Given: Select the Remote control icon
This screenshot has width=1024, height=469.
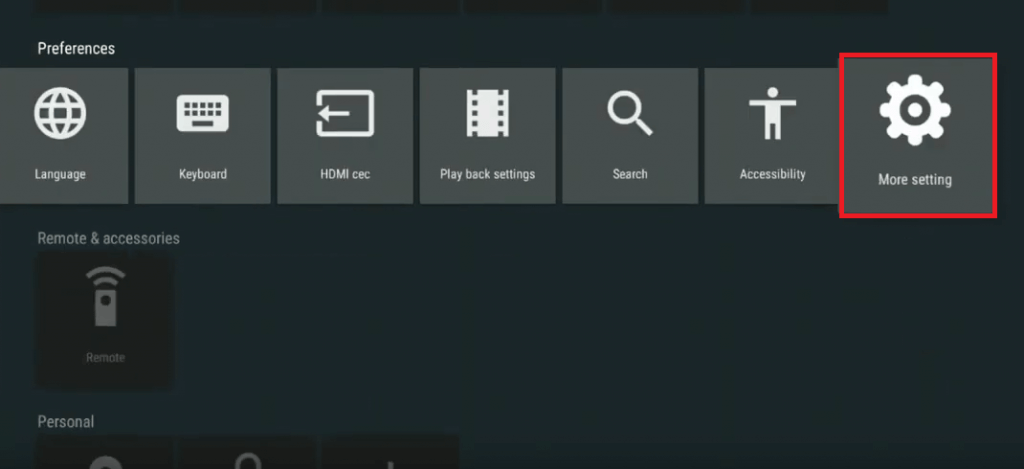Looking at the screenshot, I should coord(105,296).
